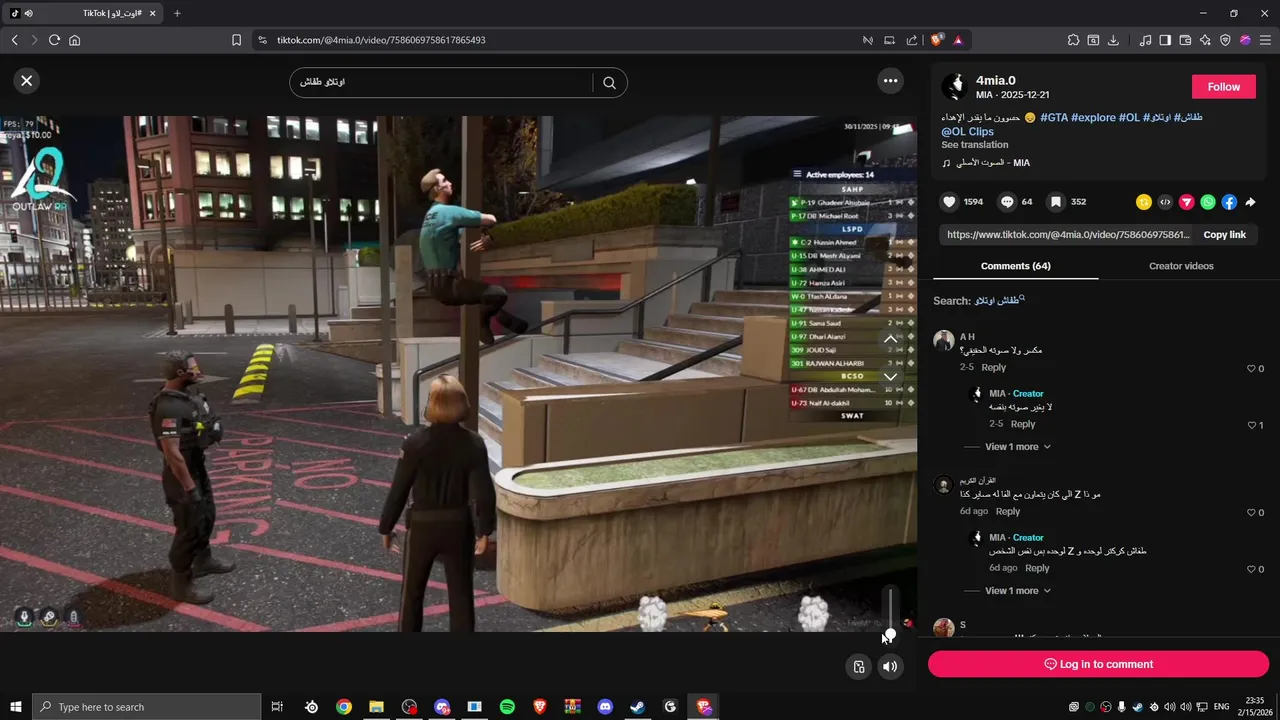The image size is (1280, 720).
Task: Expand View 1 more under first comment
Action: click(x=1018, y=447)
